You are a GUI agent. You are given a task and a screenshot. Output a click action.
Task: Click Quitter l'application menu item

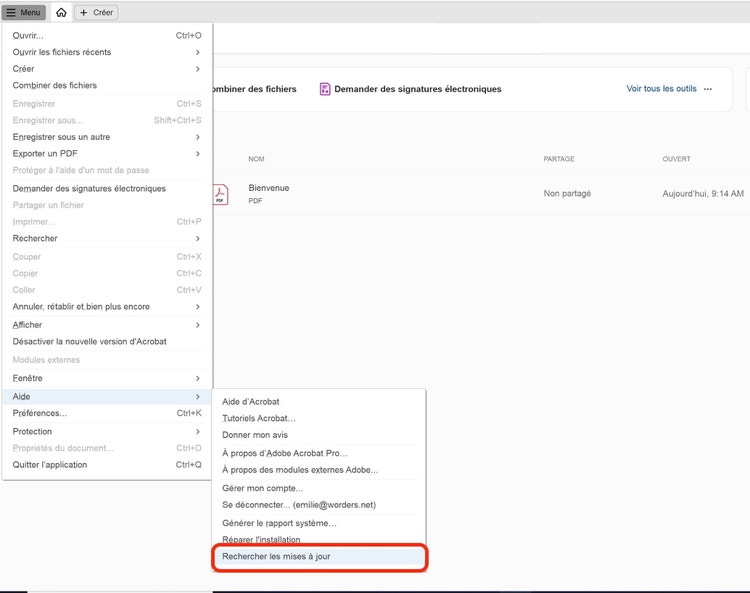pyautogui.click(x=50, y=464)
